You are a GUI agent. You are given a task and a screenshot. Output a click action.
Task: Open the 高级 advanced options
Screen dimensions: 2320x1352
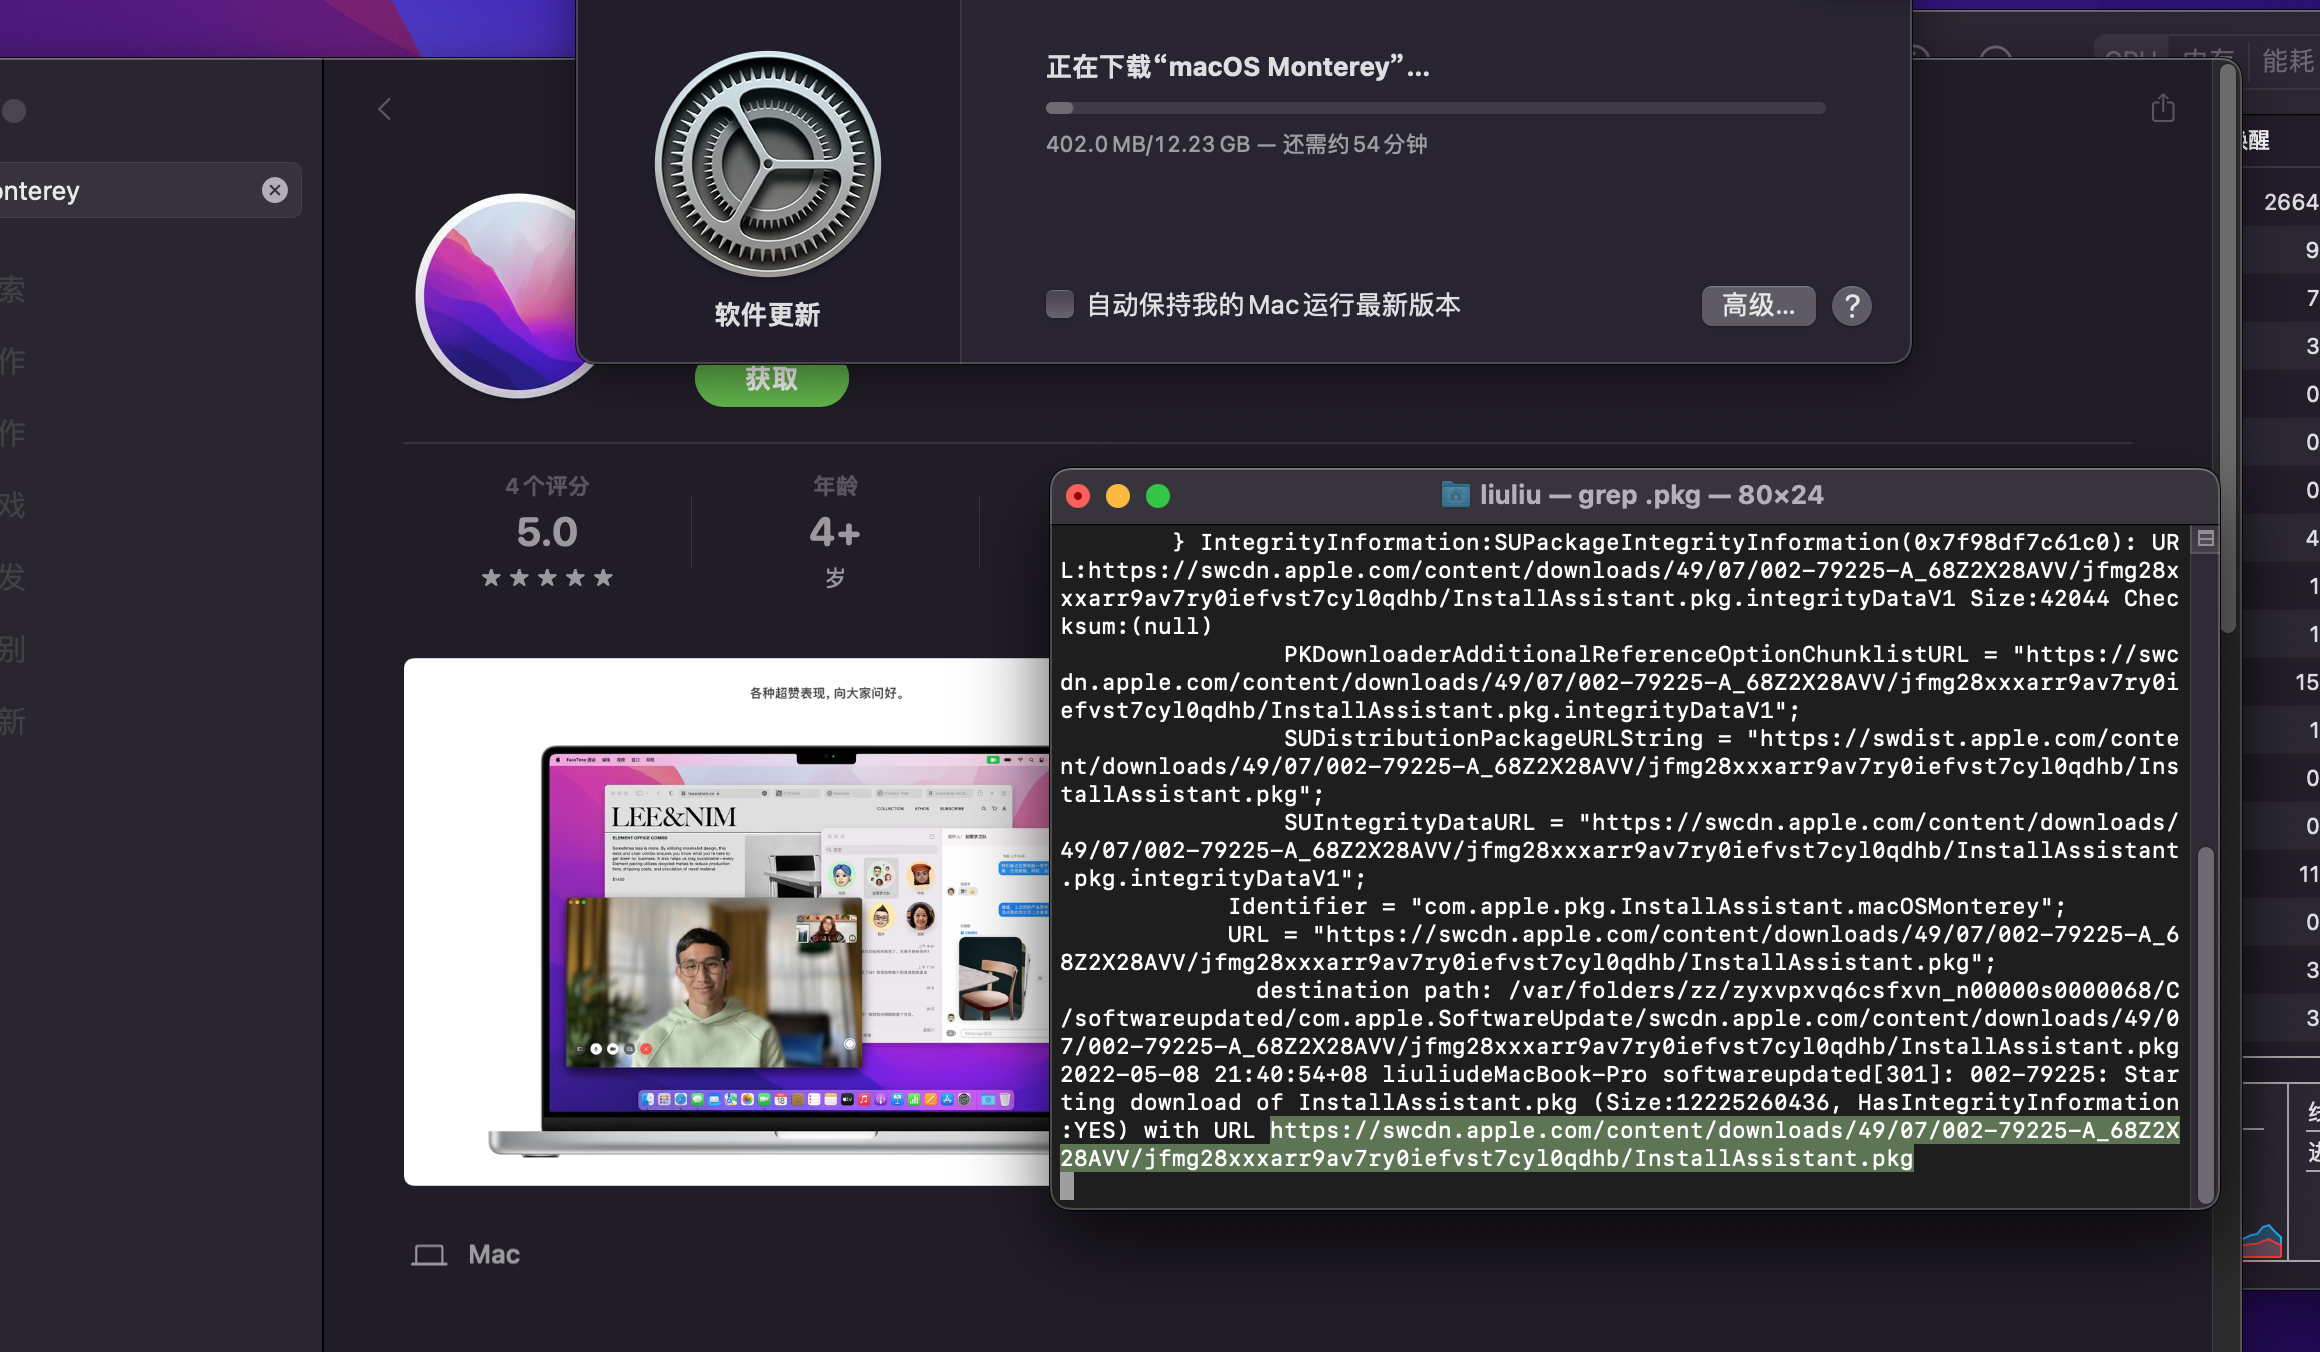(x=1758, y=306)
